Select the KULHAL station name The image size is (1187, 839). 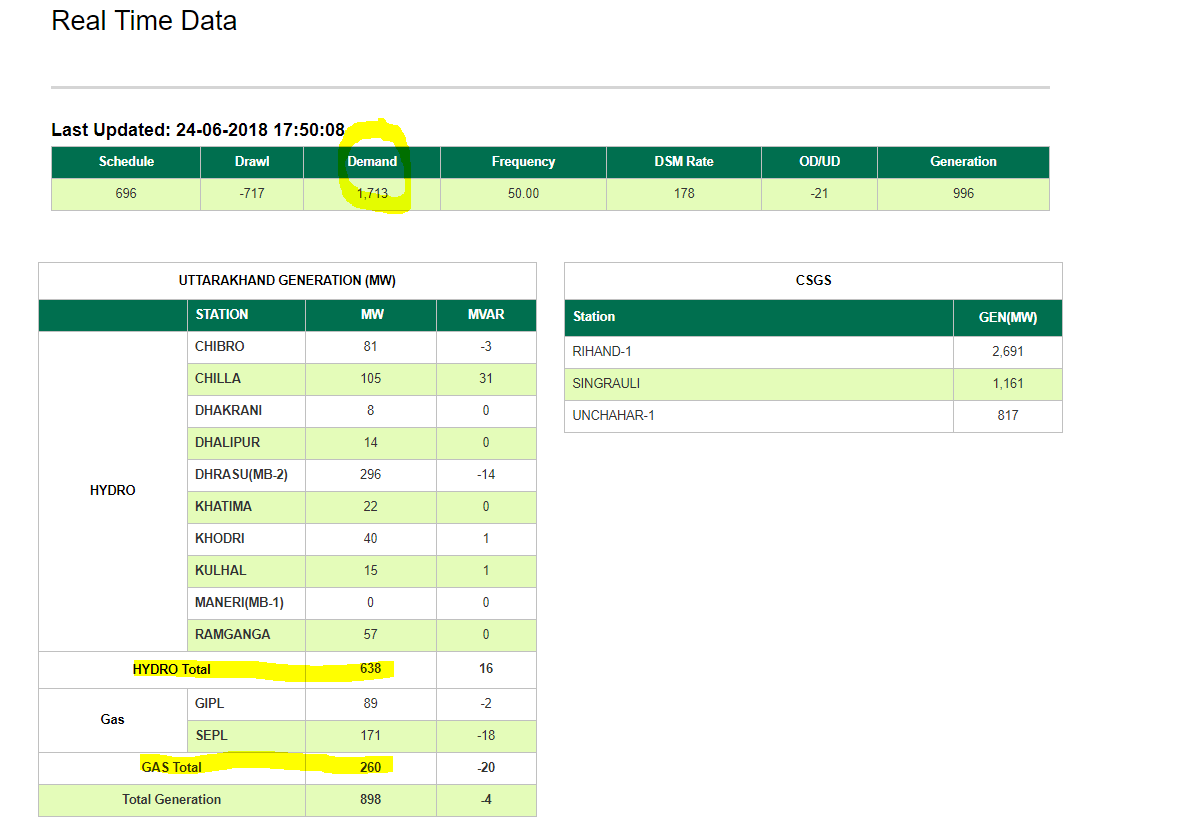coord(220,570)
